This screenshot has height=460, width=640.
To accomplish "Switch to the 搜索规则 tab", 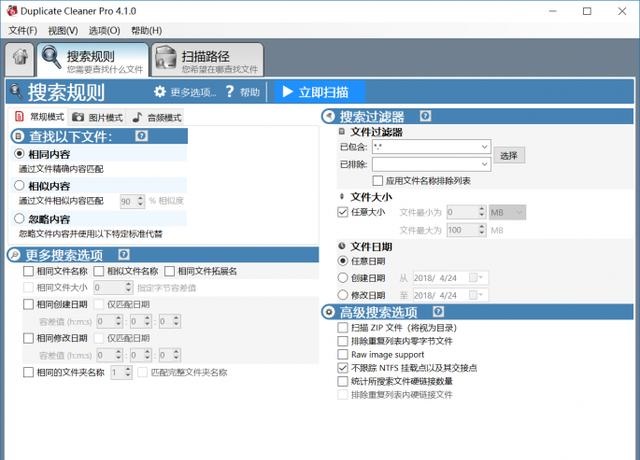I will pos(93,60).
